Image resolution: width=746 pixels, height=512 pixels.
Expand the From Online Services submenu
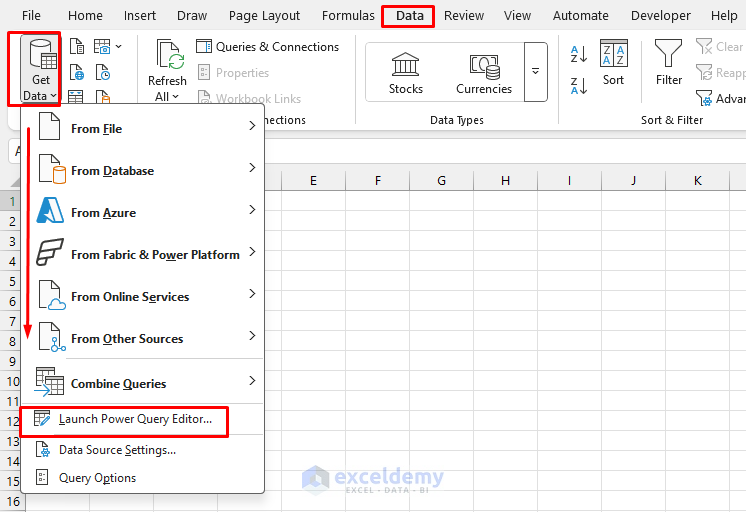click(x=143, y=295)
